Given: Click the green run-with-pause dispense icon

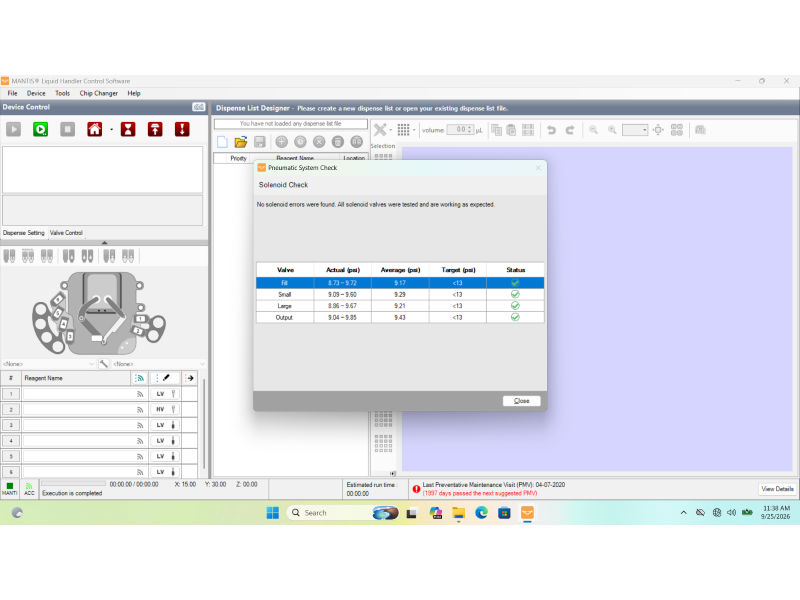Looking at the screenshot, I should point(40,130).
